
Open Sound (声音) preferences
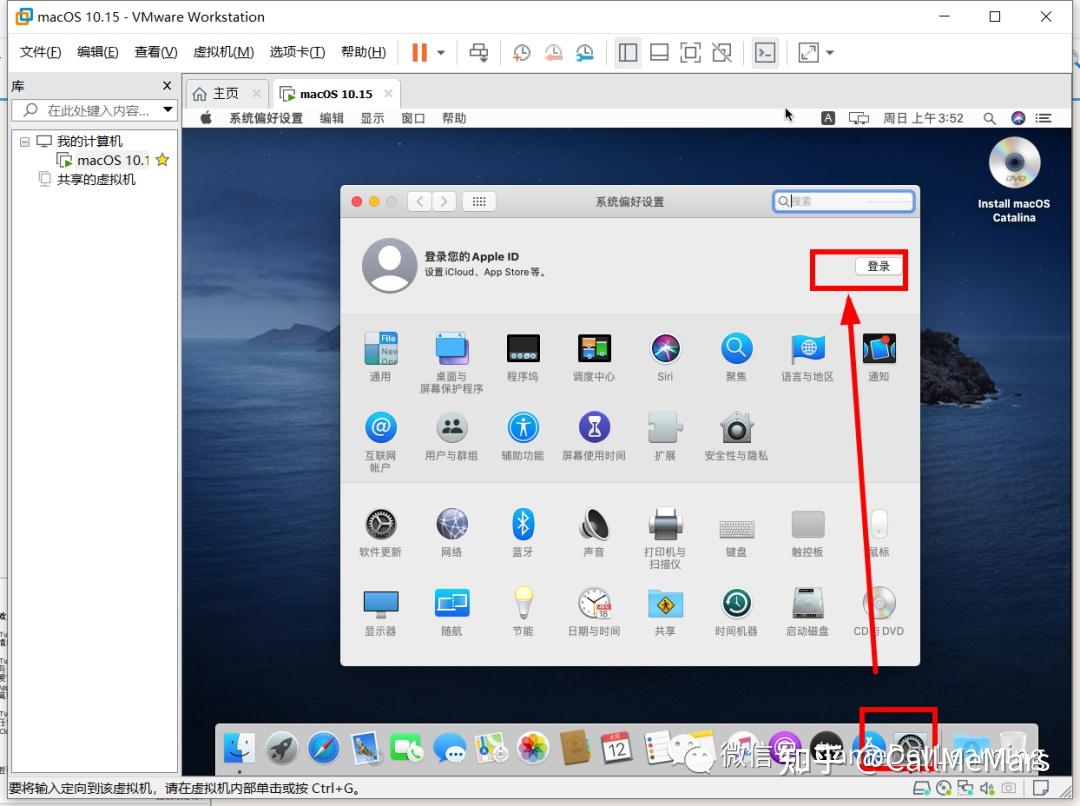594,533
